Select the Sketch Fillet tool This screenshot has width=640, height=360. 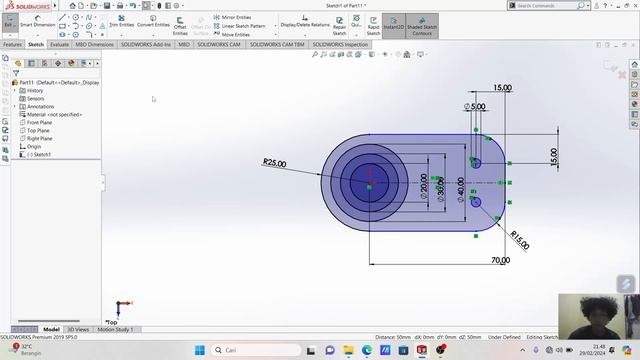click(89, 35)
